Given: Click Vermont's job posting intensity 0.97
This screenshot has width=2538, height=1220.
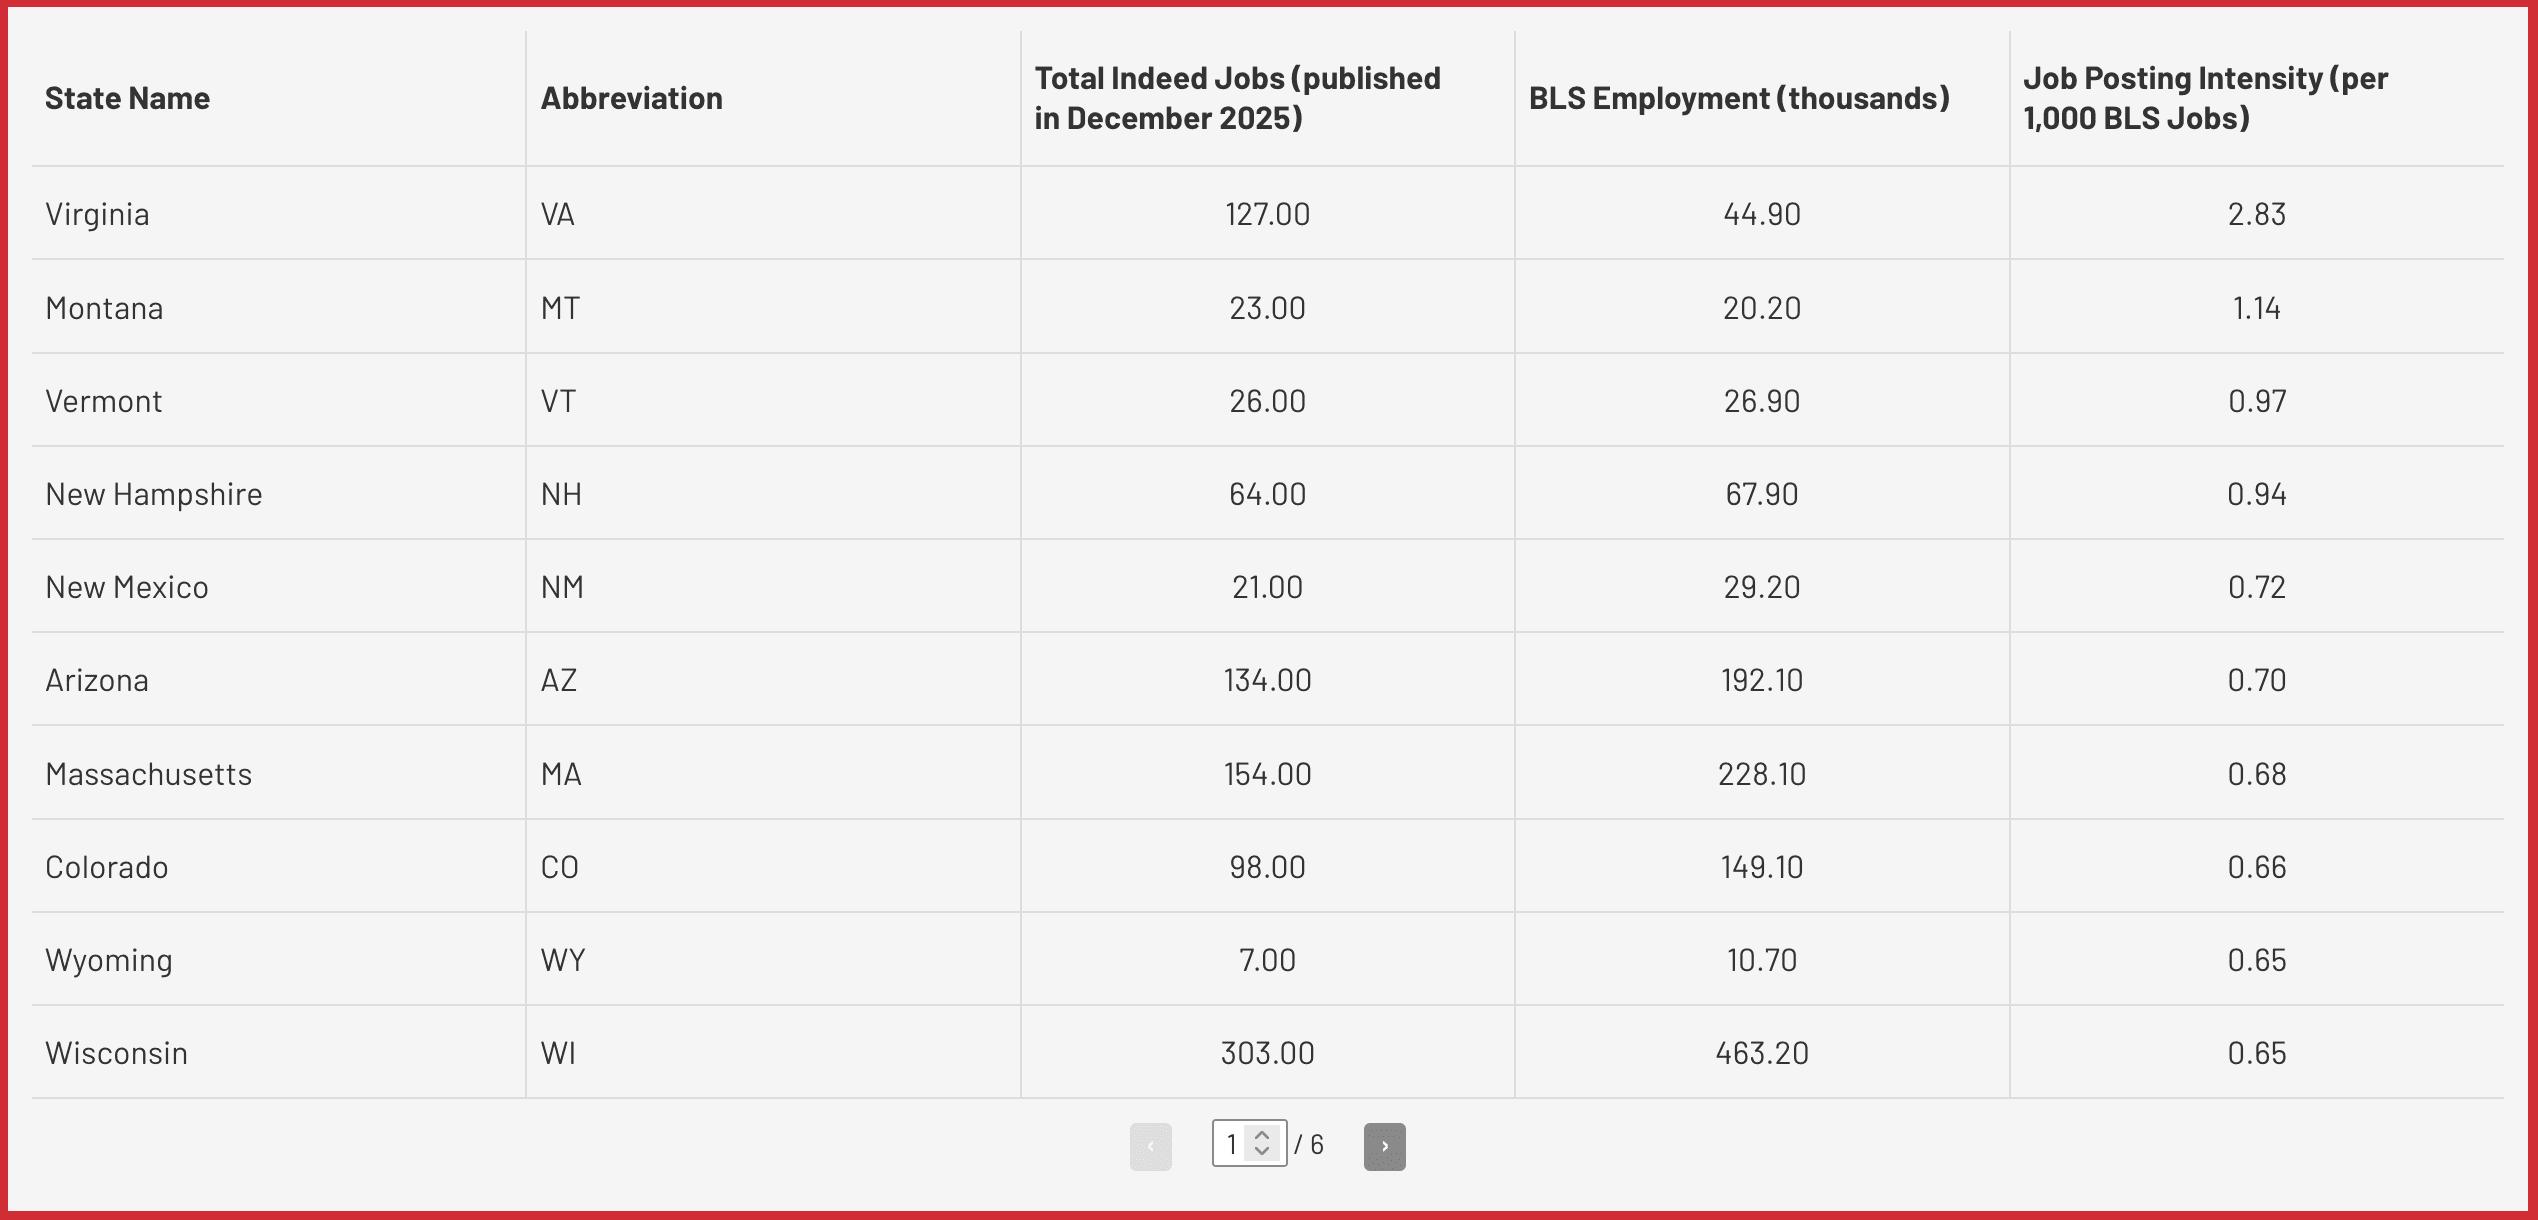Looking at the screenshot, I should [2256, 401].
